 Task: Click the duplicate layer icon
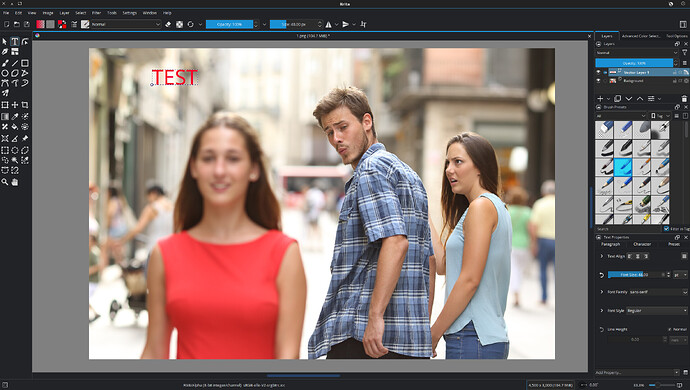[x=617, y=99]
